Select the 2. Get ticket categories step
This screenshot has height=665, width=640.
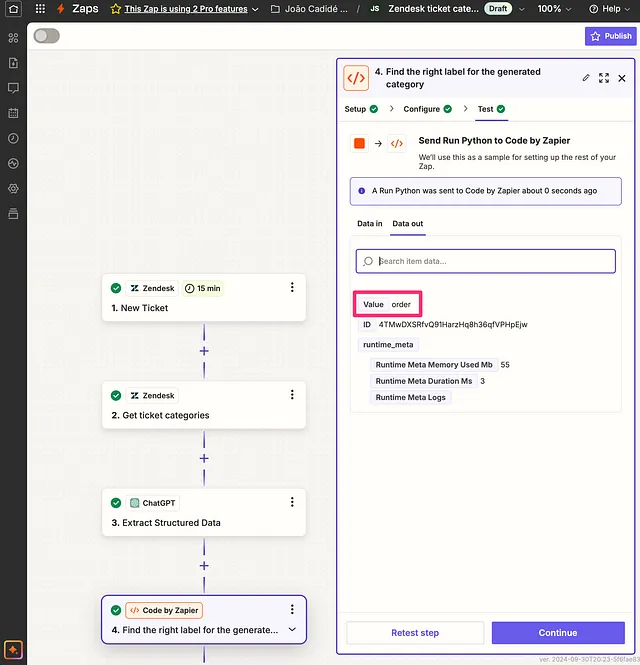point(204,405)
